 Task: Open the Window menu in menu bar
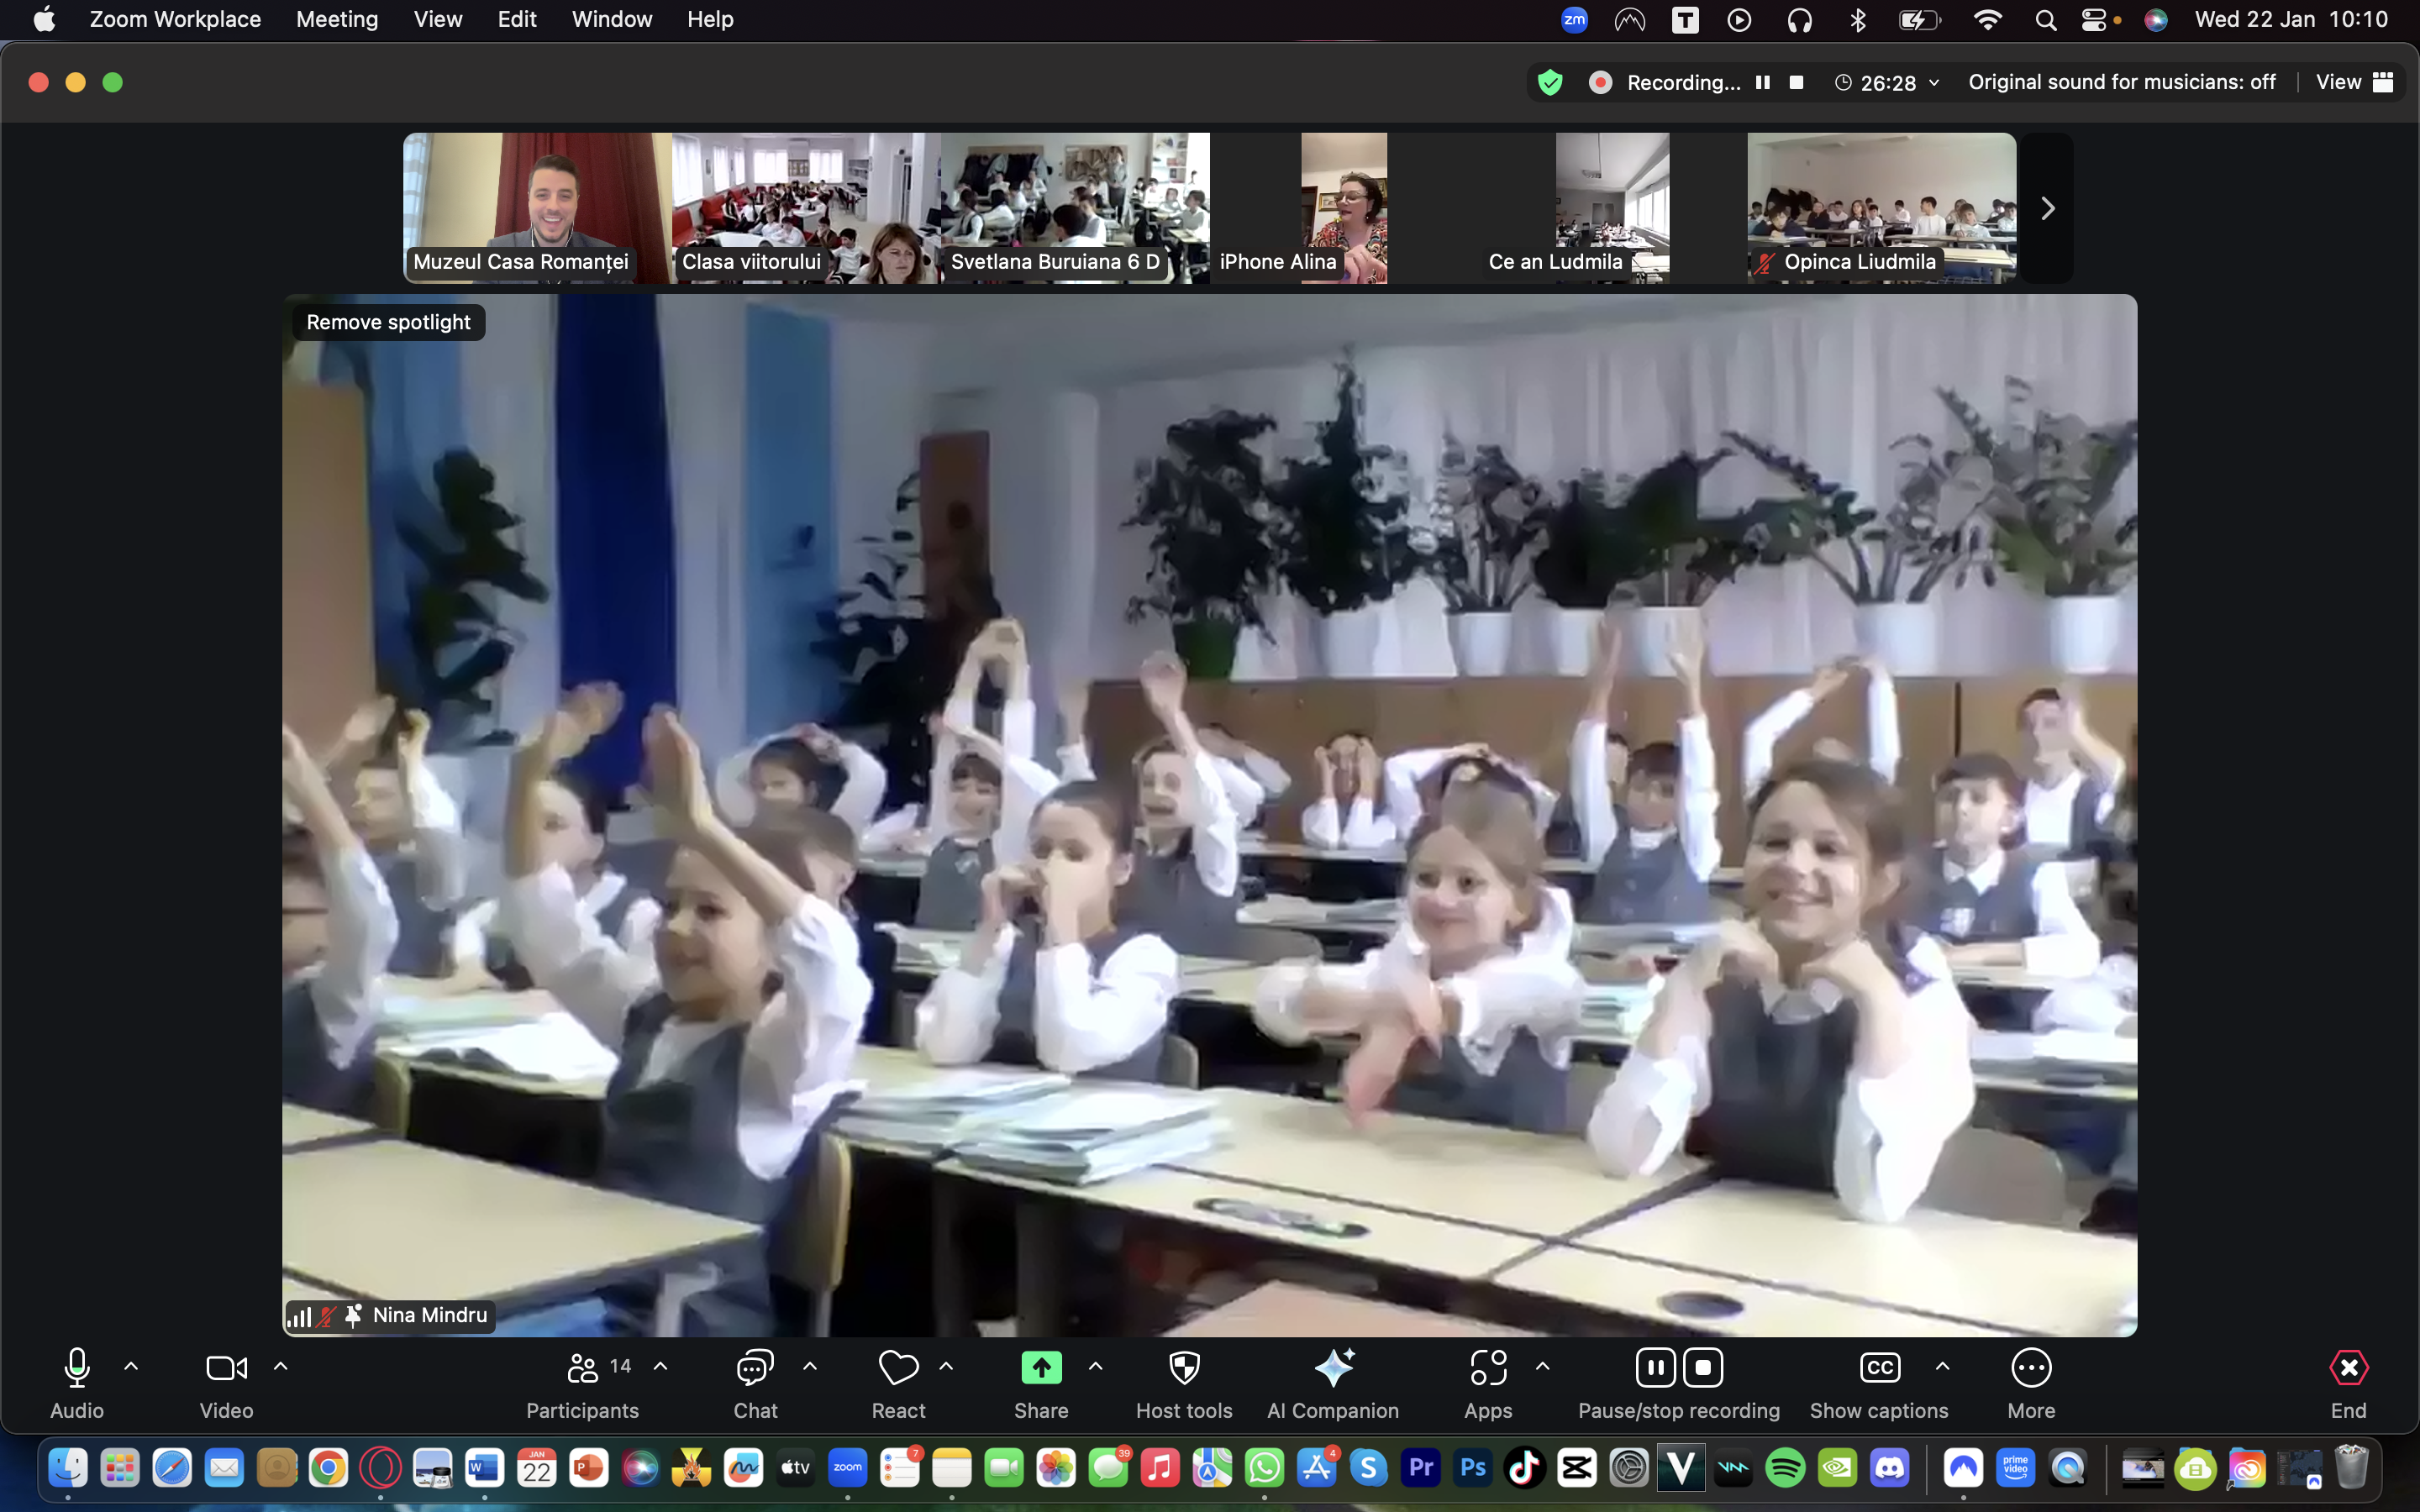tap(611, 19)
